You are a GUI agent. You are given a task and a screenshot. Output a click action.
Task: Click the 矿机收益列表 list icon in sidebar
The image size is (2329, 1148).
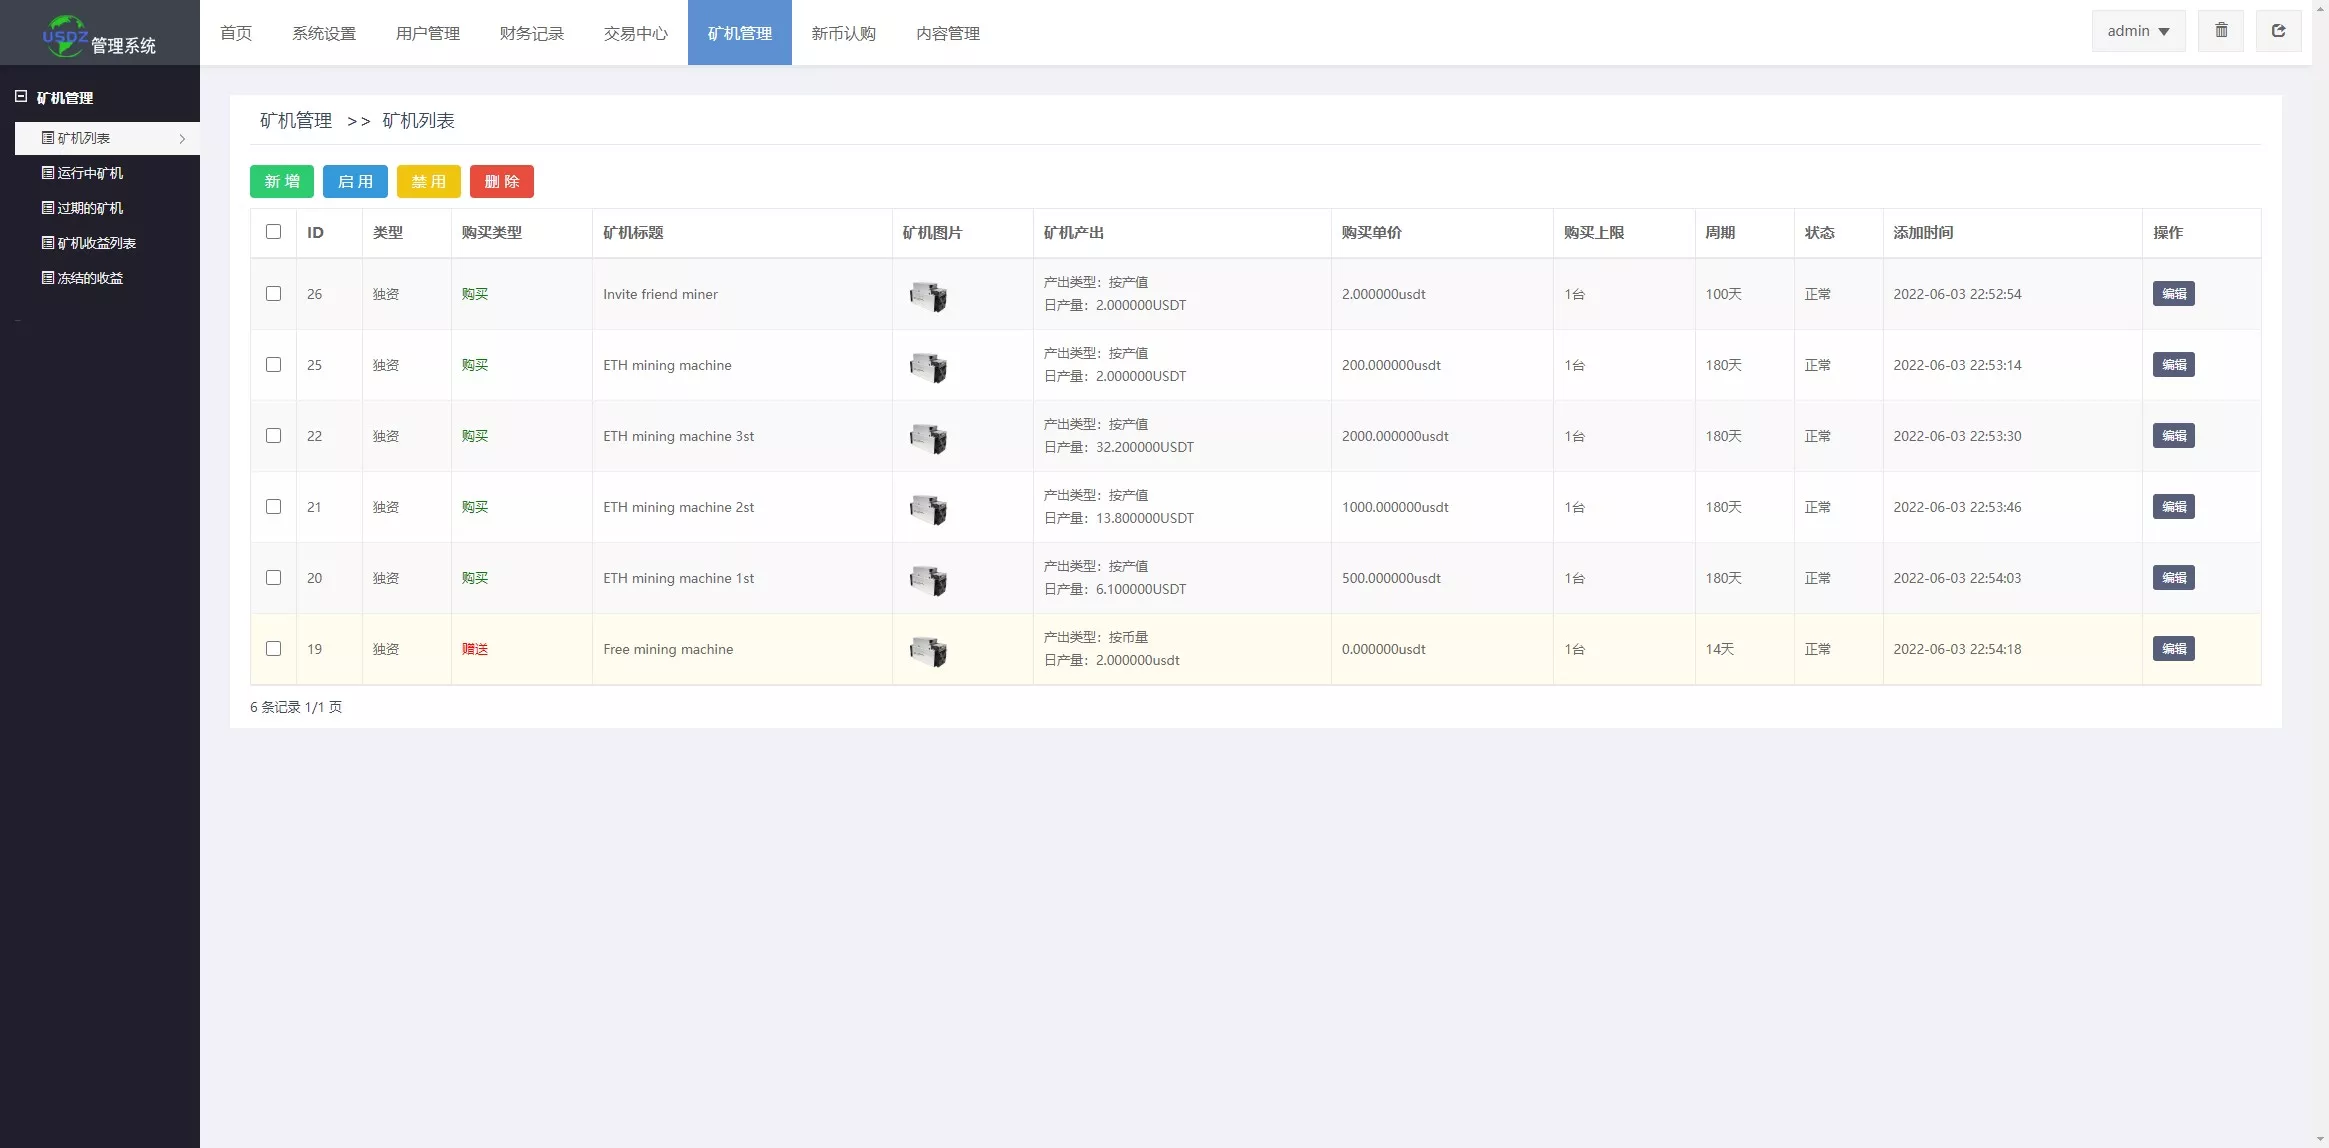point(47,243)
